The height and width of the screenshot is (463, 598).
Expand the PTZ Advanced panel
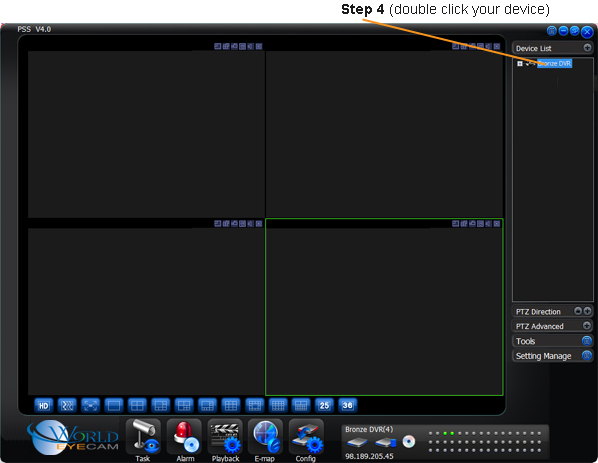click(587, 326)
